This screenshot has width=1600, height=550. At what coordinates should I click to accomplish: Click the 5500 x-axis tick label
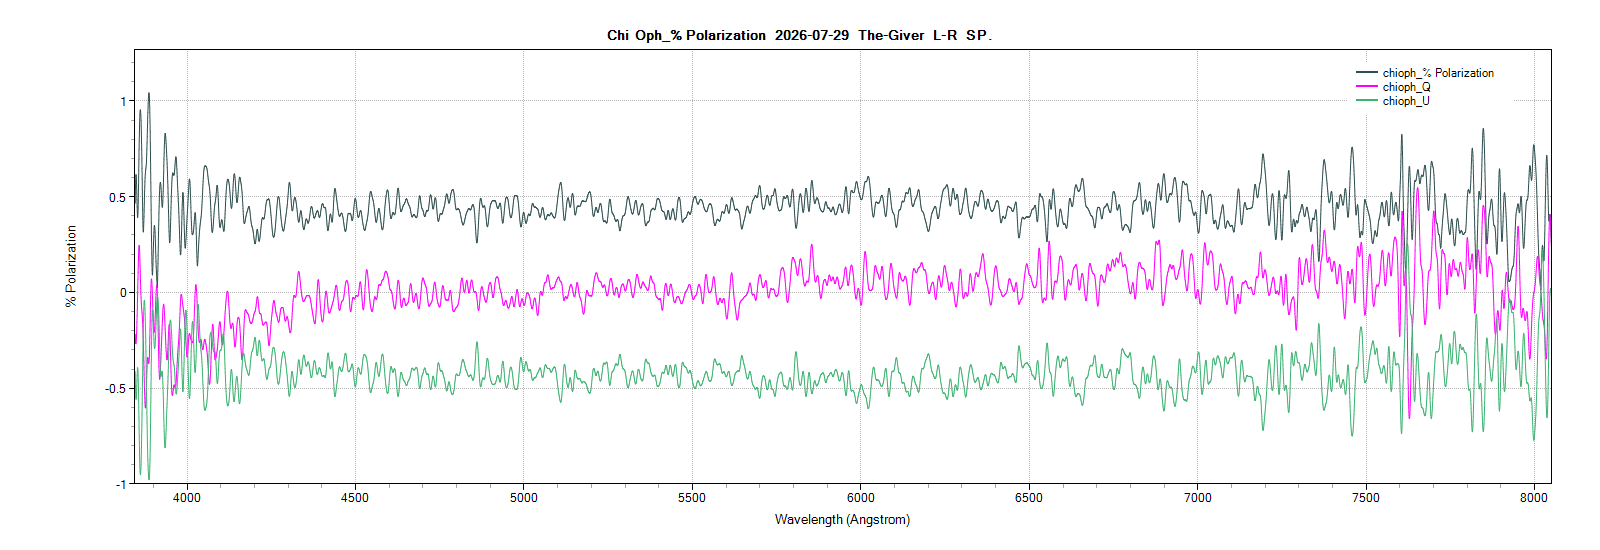[692, 498]
